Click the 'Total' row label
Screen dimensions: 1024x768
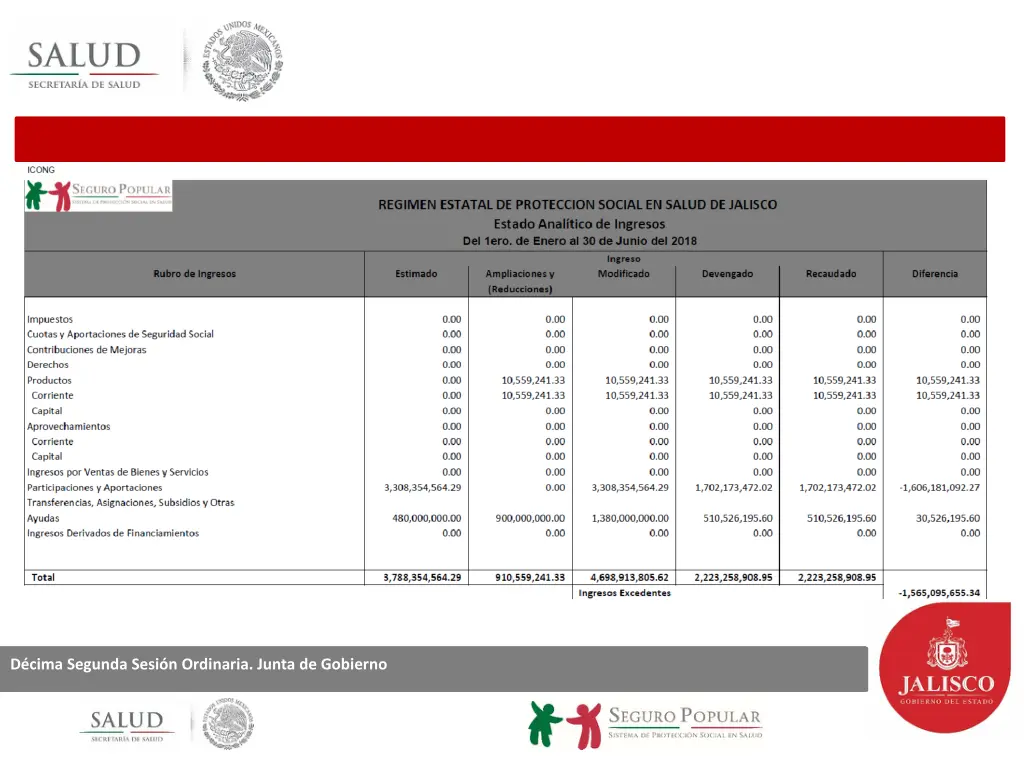pyautogui.click(x=43, y=577)
